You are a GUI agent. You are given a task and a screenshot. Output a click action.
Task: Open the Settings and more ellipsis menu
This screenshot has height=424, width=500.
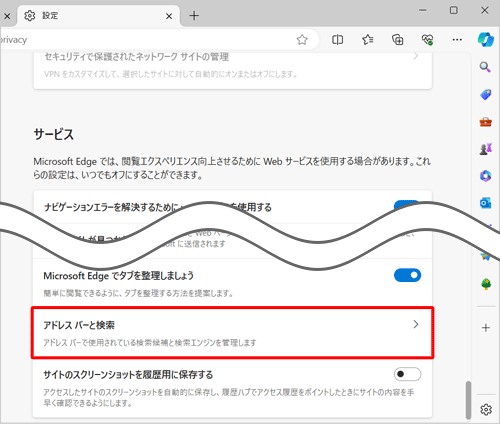tap(457, 40)
